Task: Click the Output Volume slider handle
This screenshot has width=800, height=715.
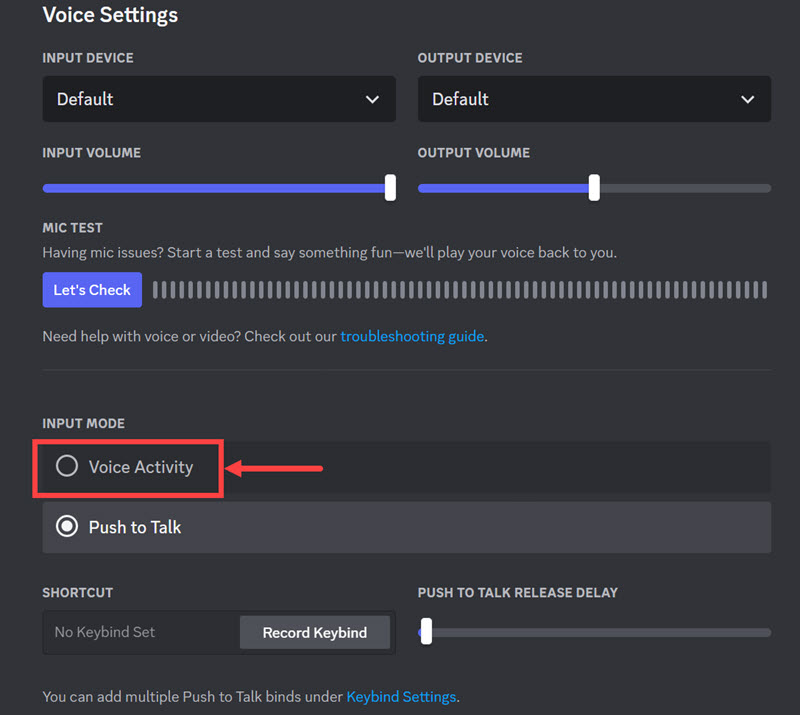Action: [594, 187]
